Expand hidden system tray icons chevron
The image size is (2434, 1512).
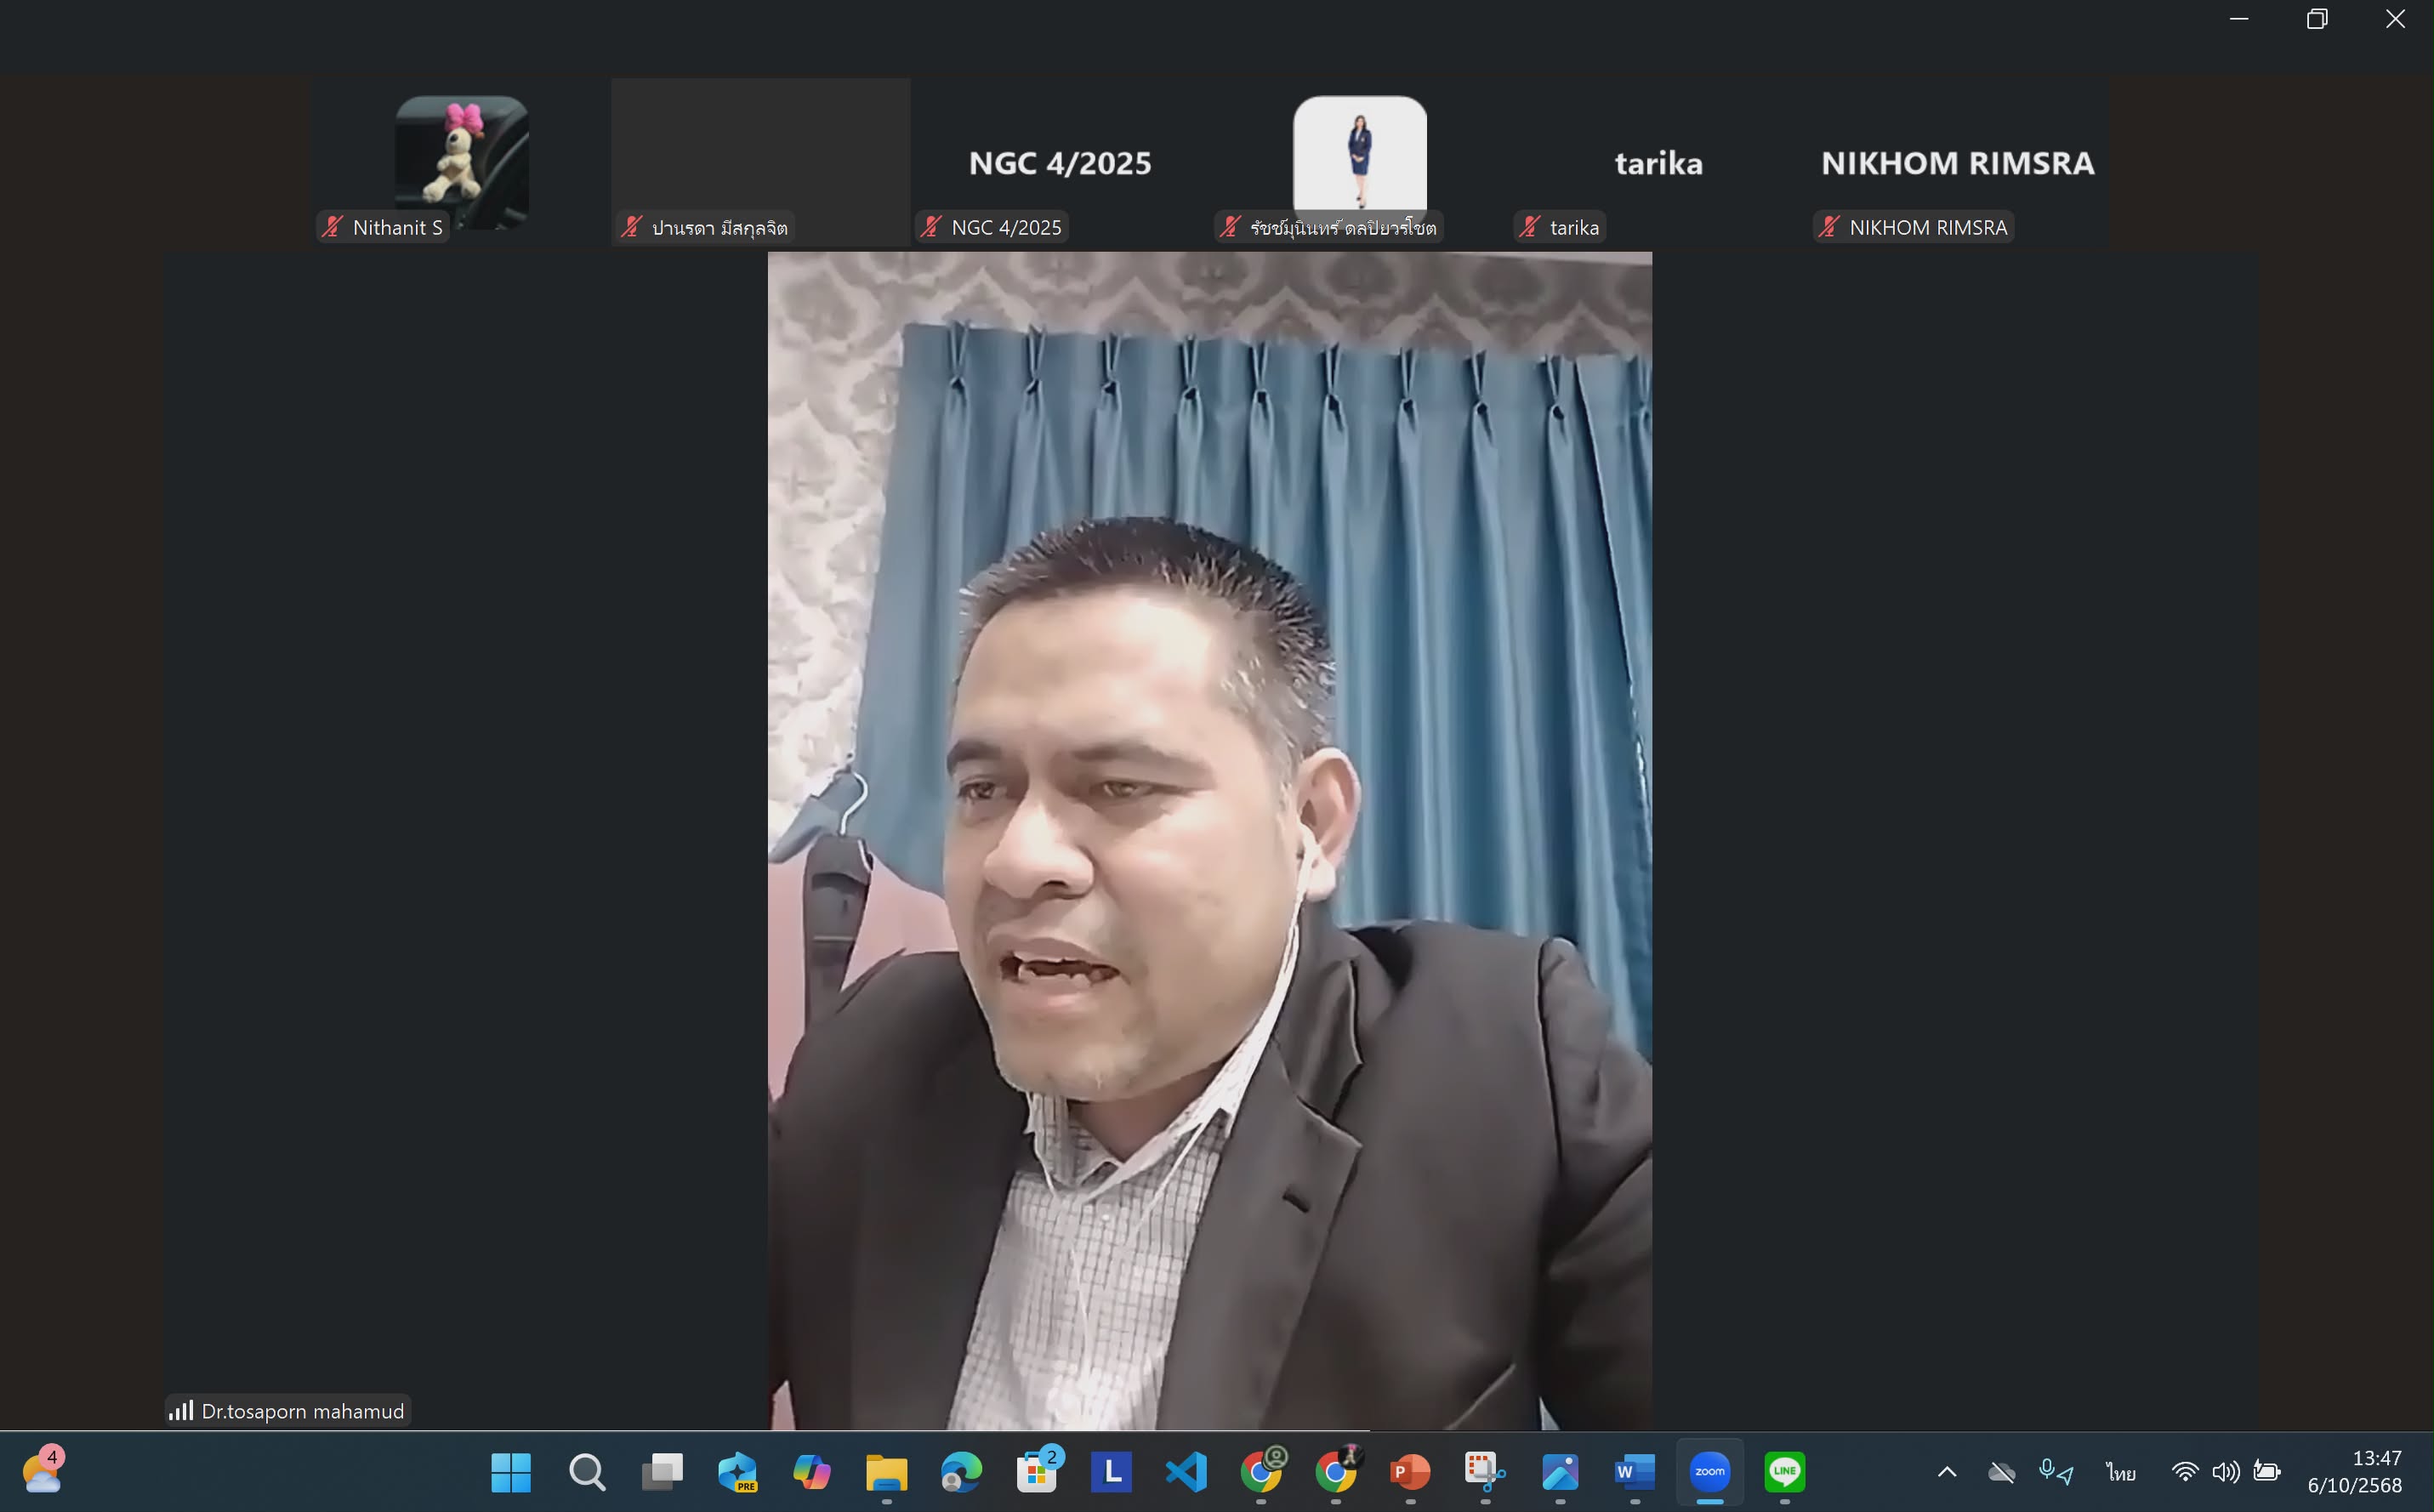(x=1946, y=1471)
